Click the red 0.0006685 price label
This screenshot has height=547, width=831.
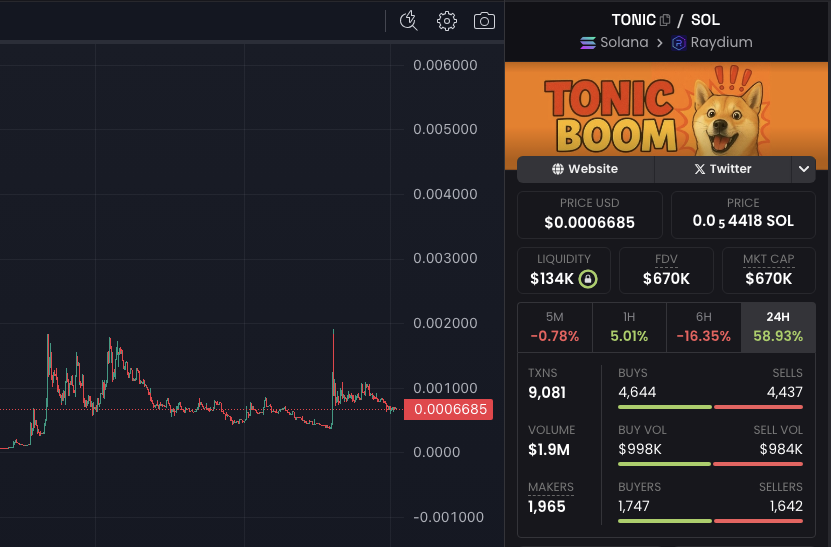click(448, 409)
